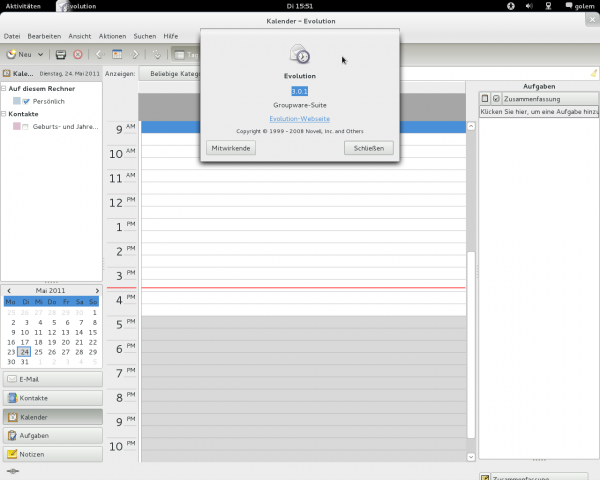Click the Notizen memo icon

12,454
